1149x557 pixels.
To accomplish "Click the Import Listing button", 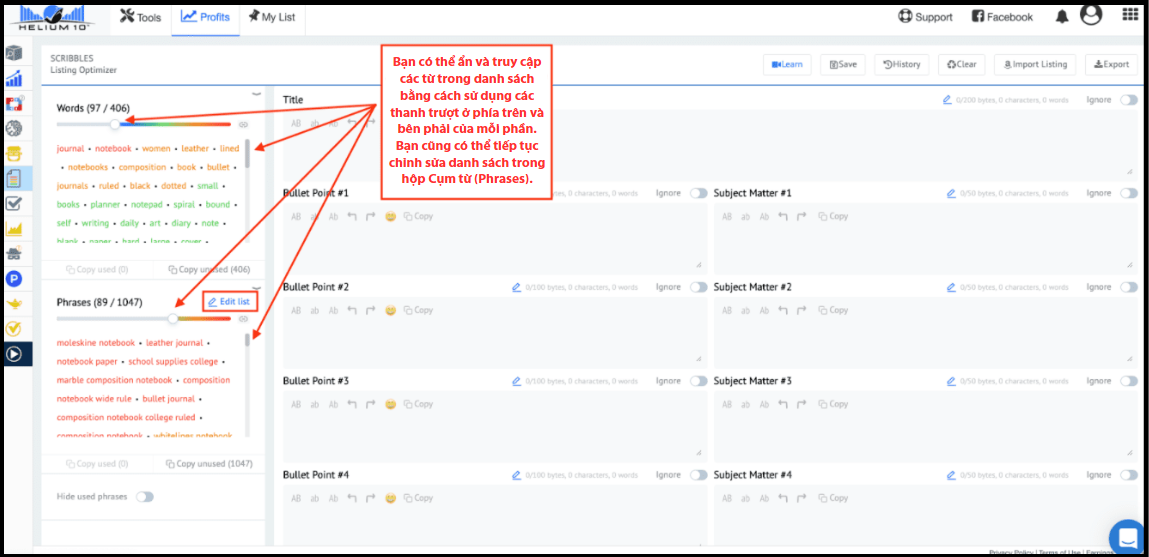I will point(1034,64).
